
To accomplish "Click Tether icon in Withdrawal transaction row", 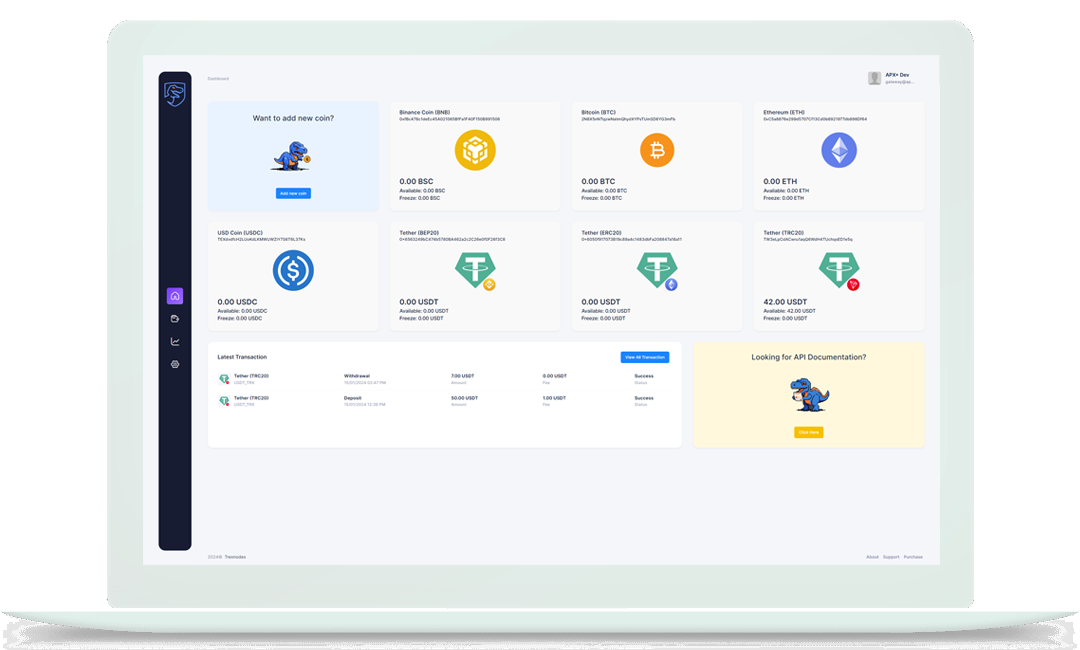I will click(x=224, y=379).
